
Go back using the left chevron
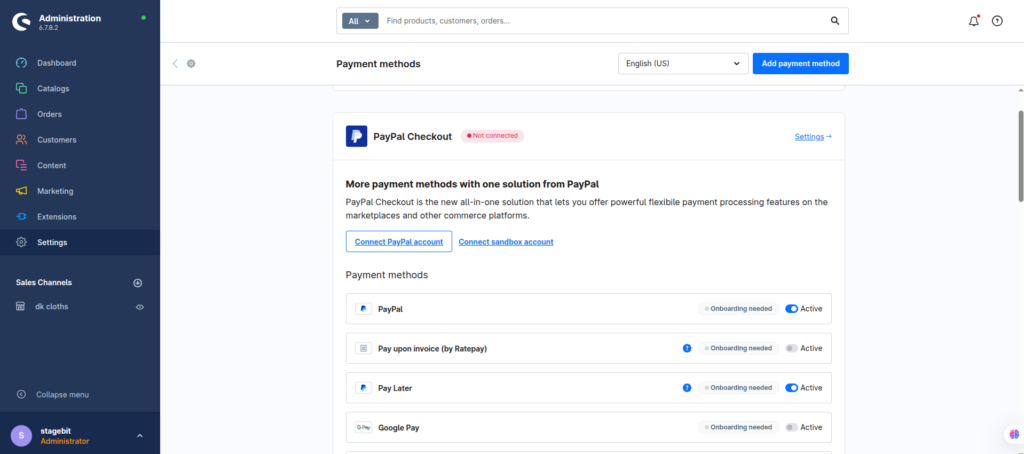pos(175,63)
